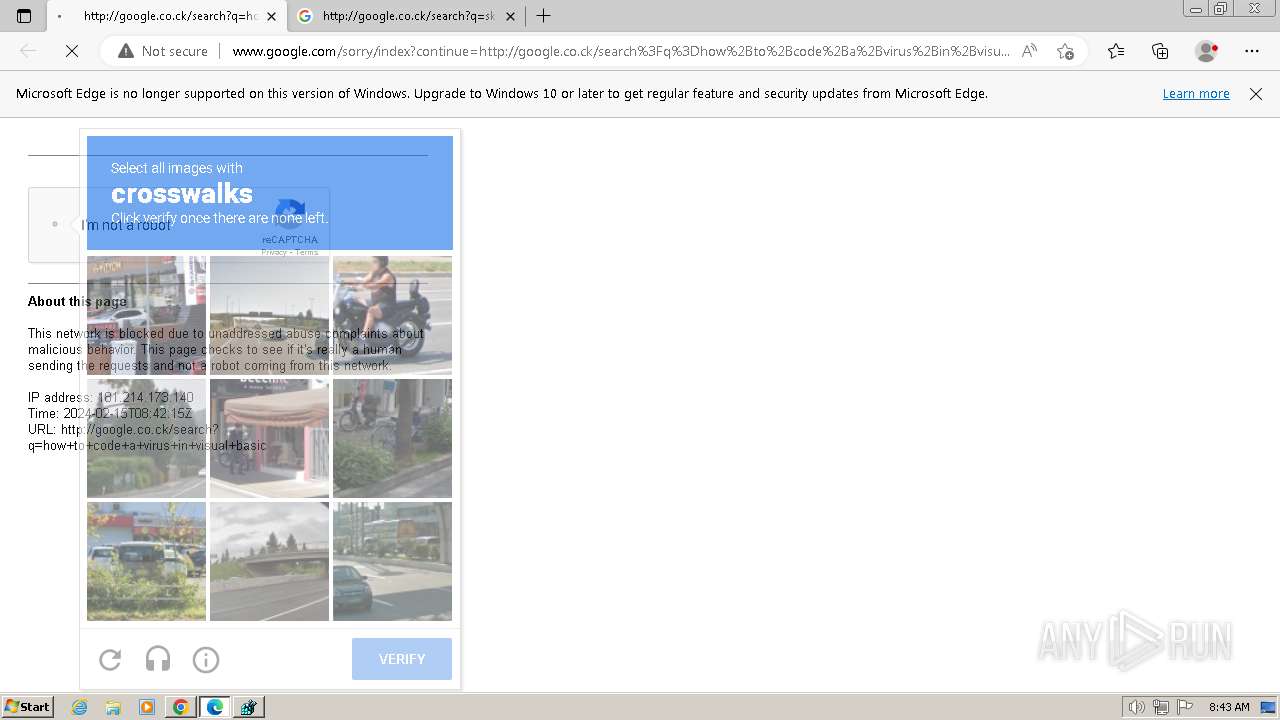Open Collections panel
Viewport: 1280px width, 720px height.
coord(1160,51)
